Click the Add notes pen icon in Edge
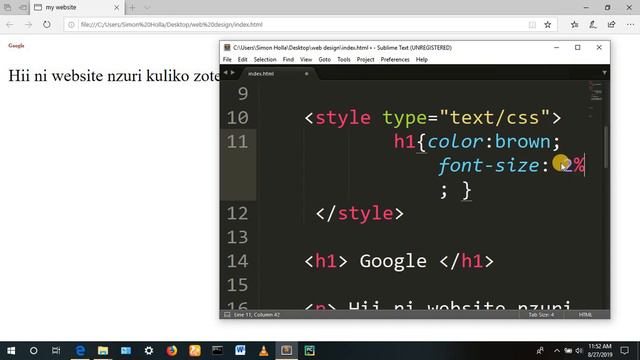Image resolution: width=640 pixels, height=360 pixels. click(x=593, y=25)
